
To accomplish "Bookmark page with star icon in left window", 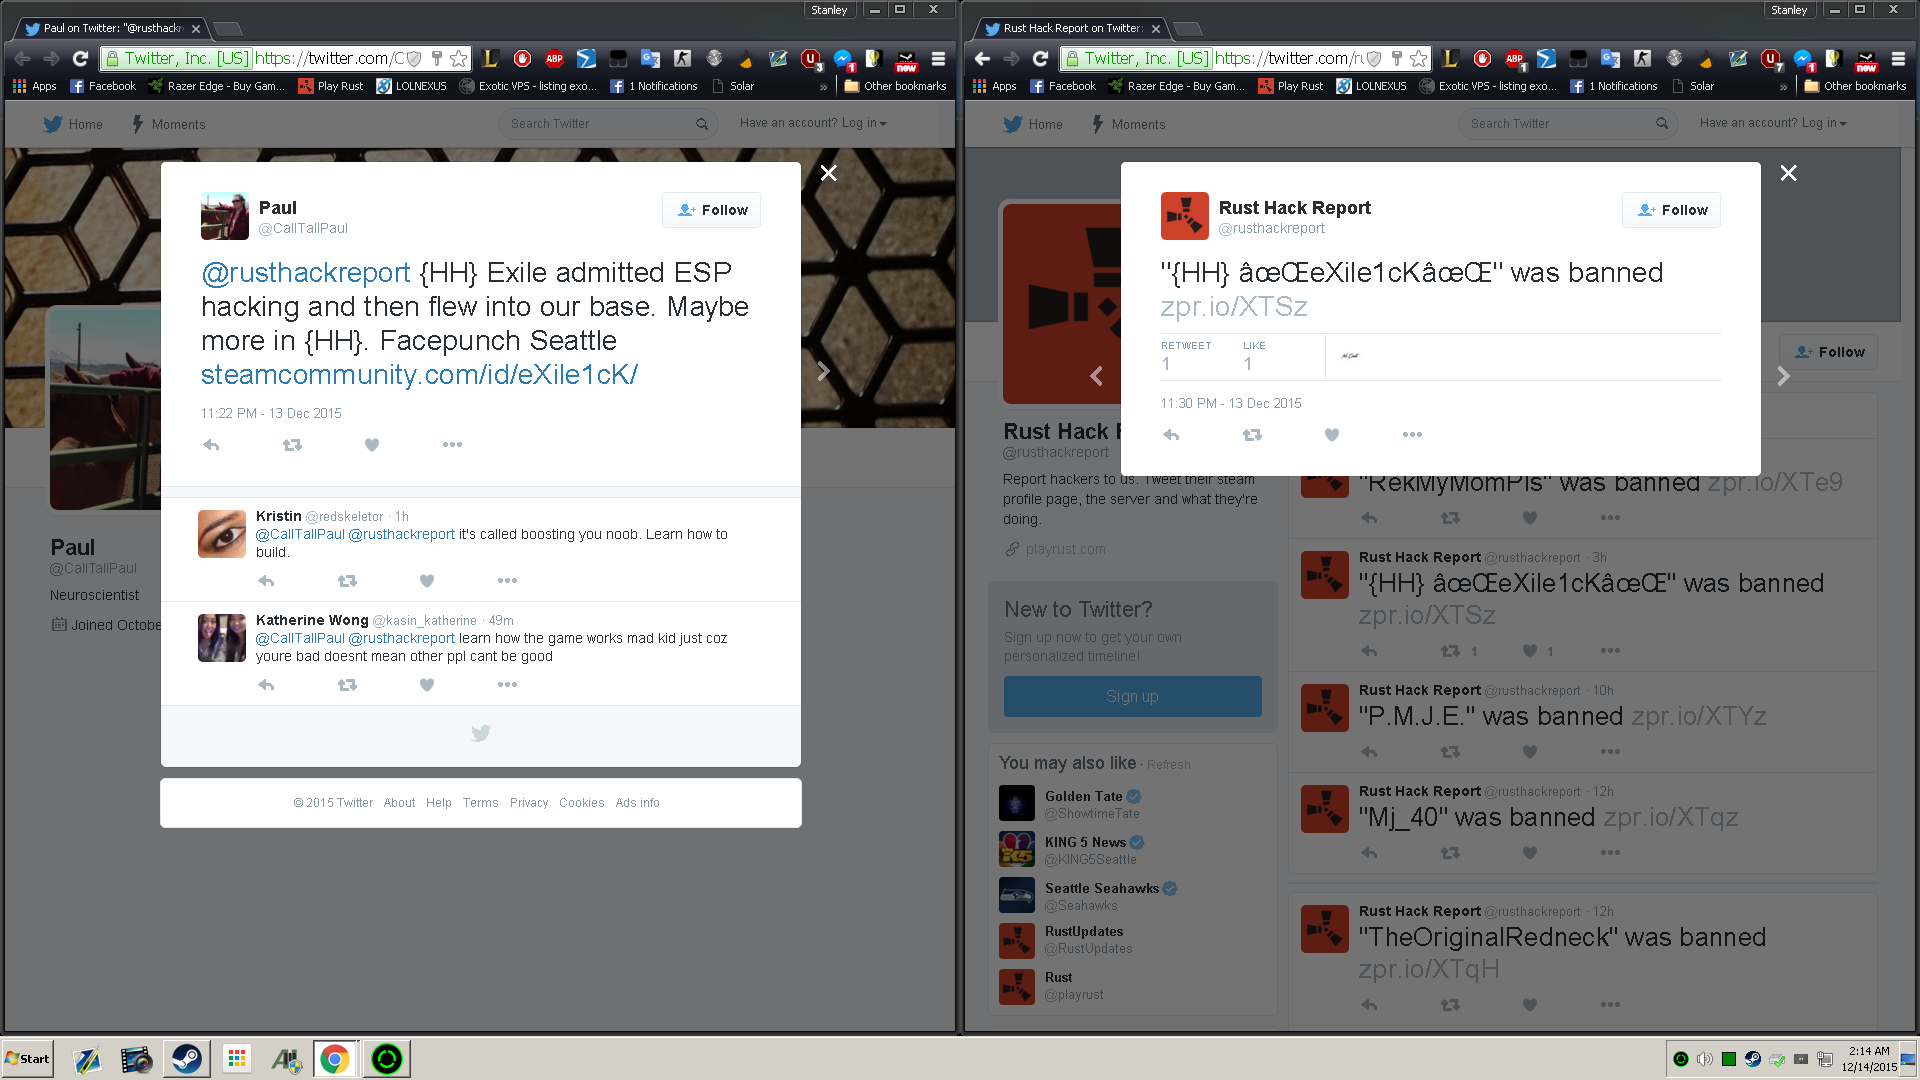I will click(x=458, y=58).
